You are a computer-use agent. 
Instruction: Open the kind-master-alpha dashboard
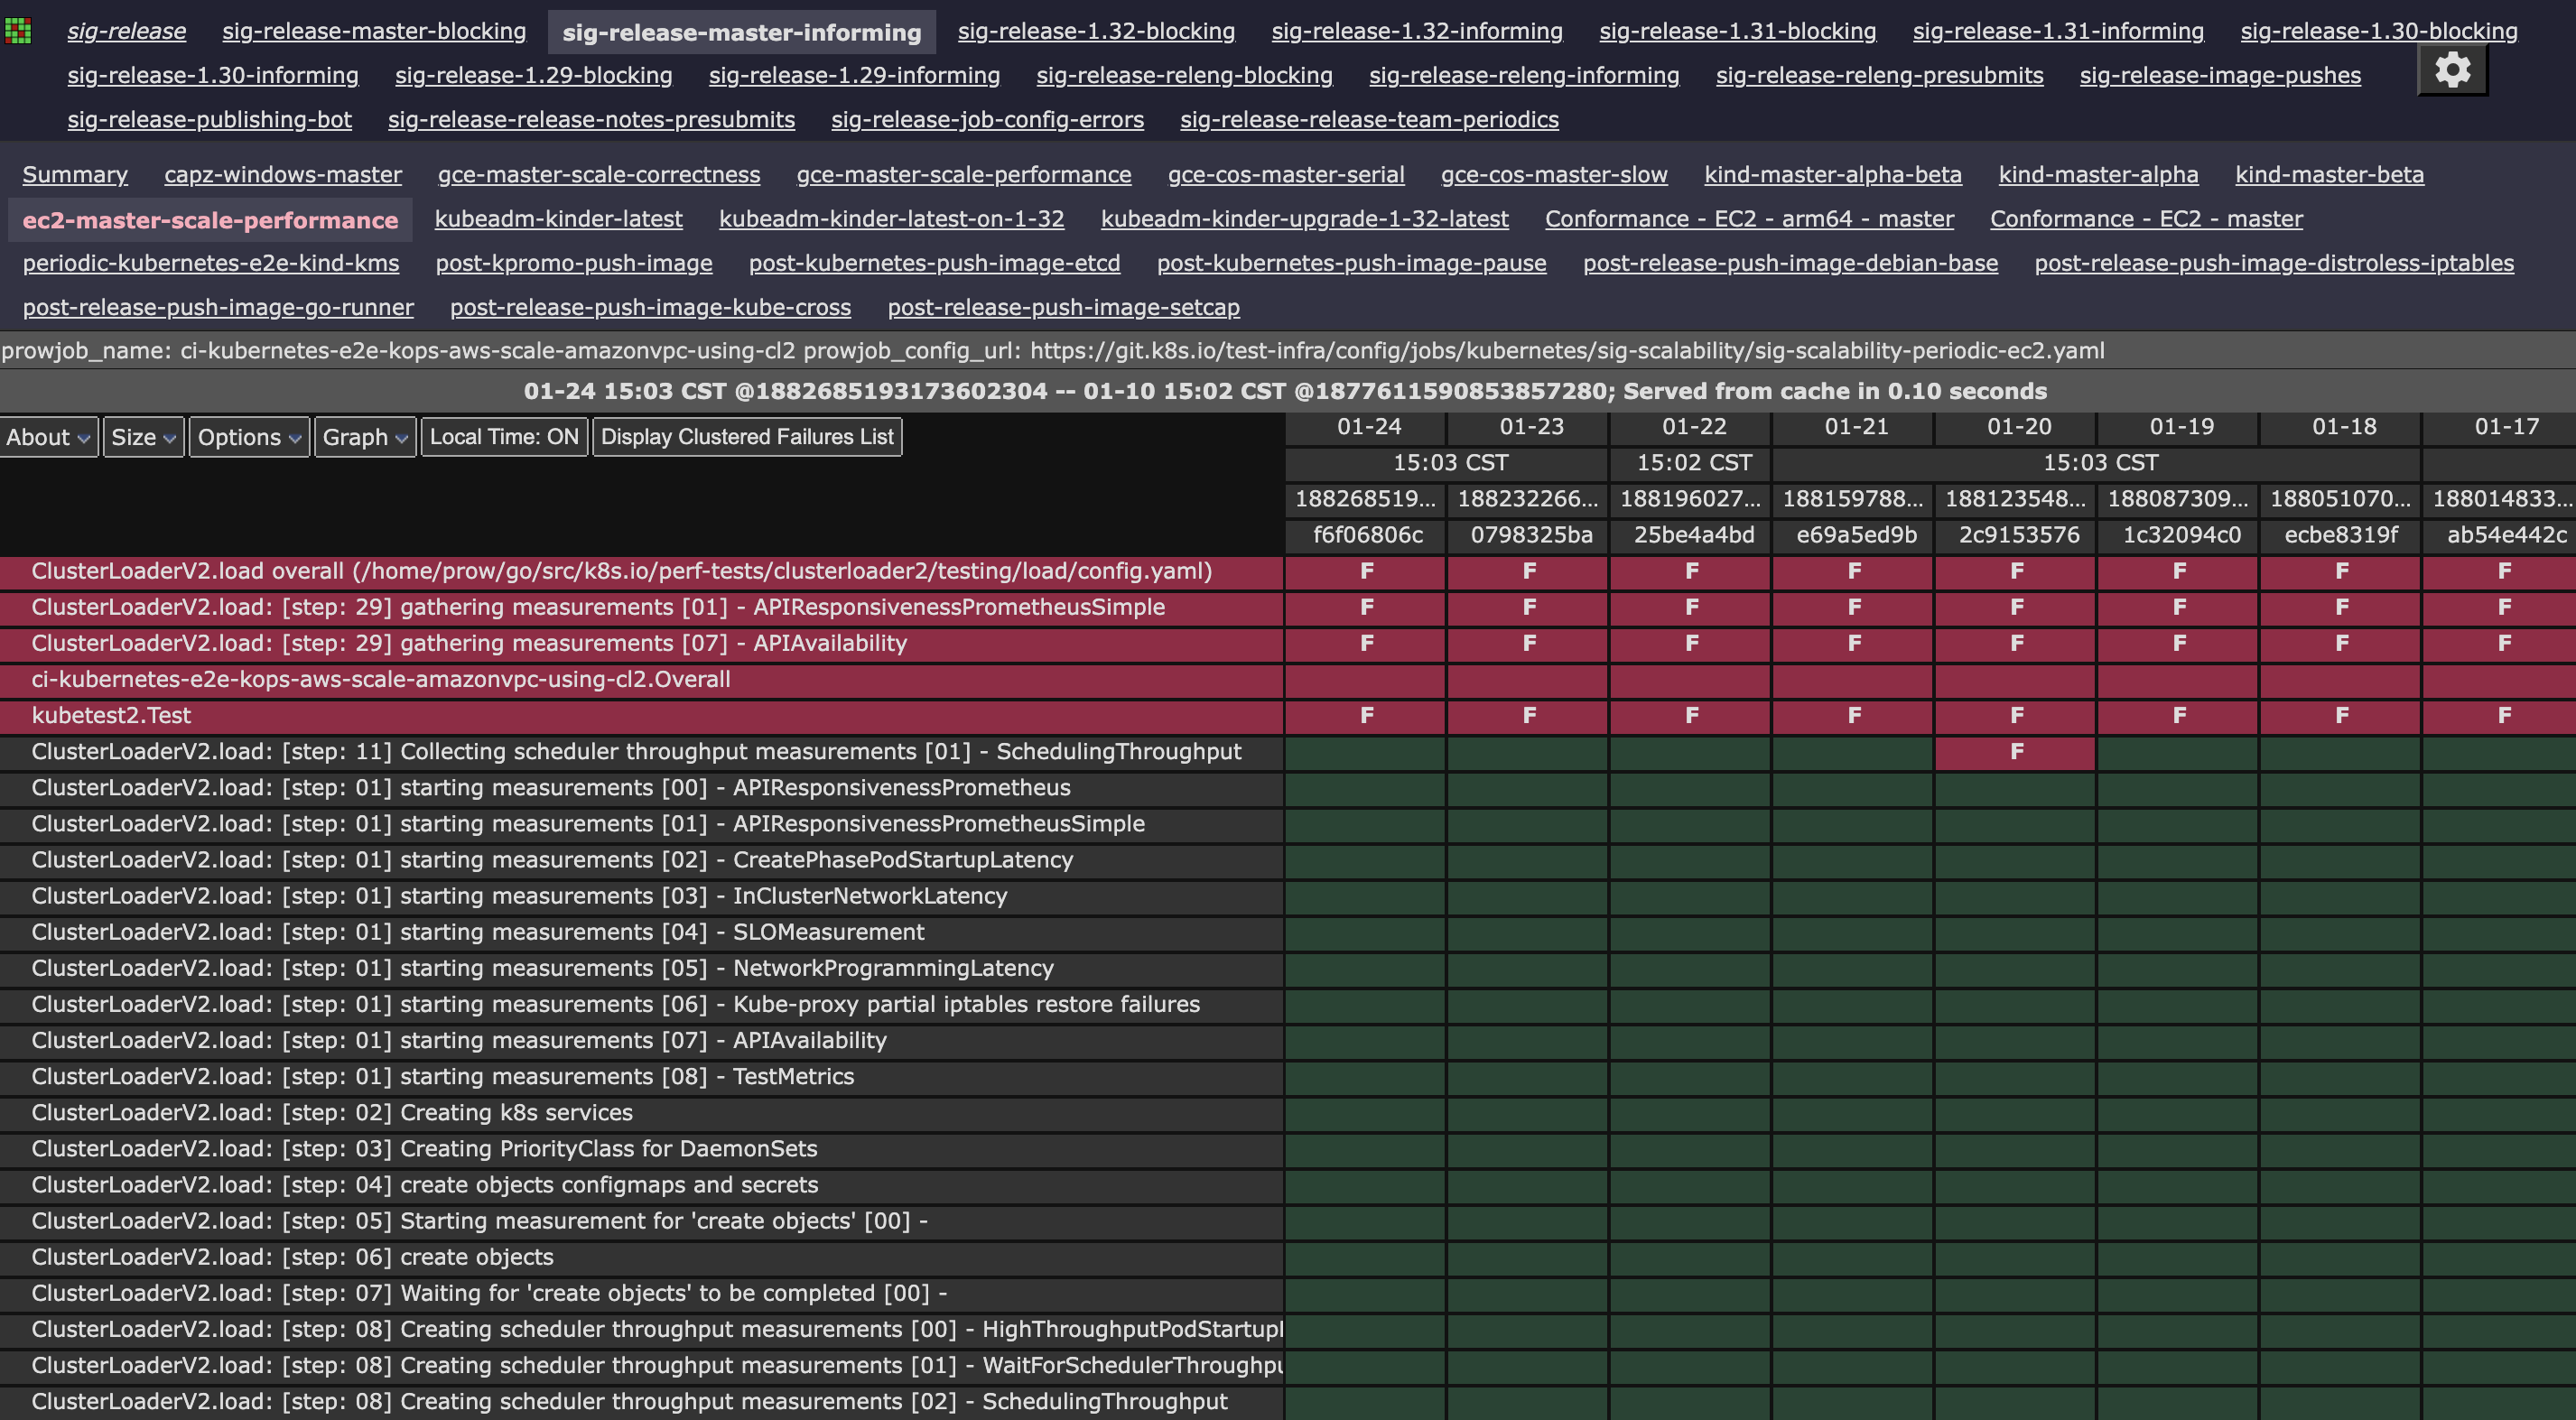2098,174
